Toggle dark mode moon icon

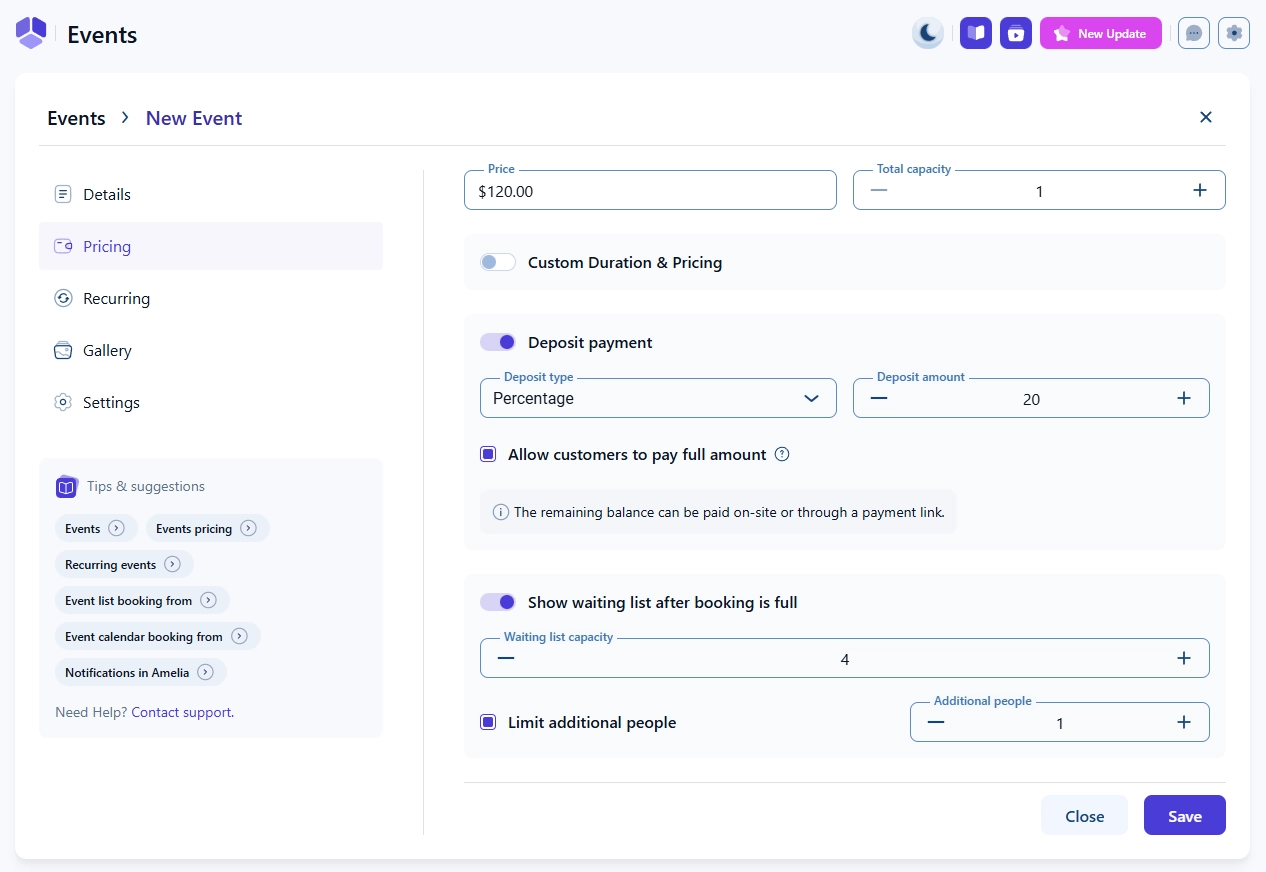pos(928,33)
